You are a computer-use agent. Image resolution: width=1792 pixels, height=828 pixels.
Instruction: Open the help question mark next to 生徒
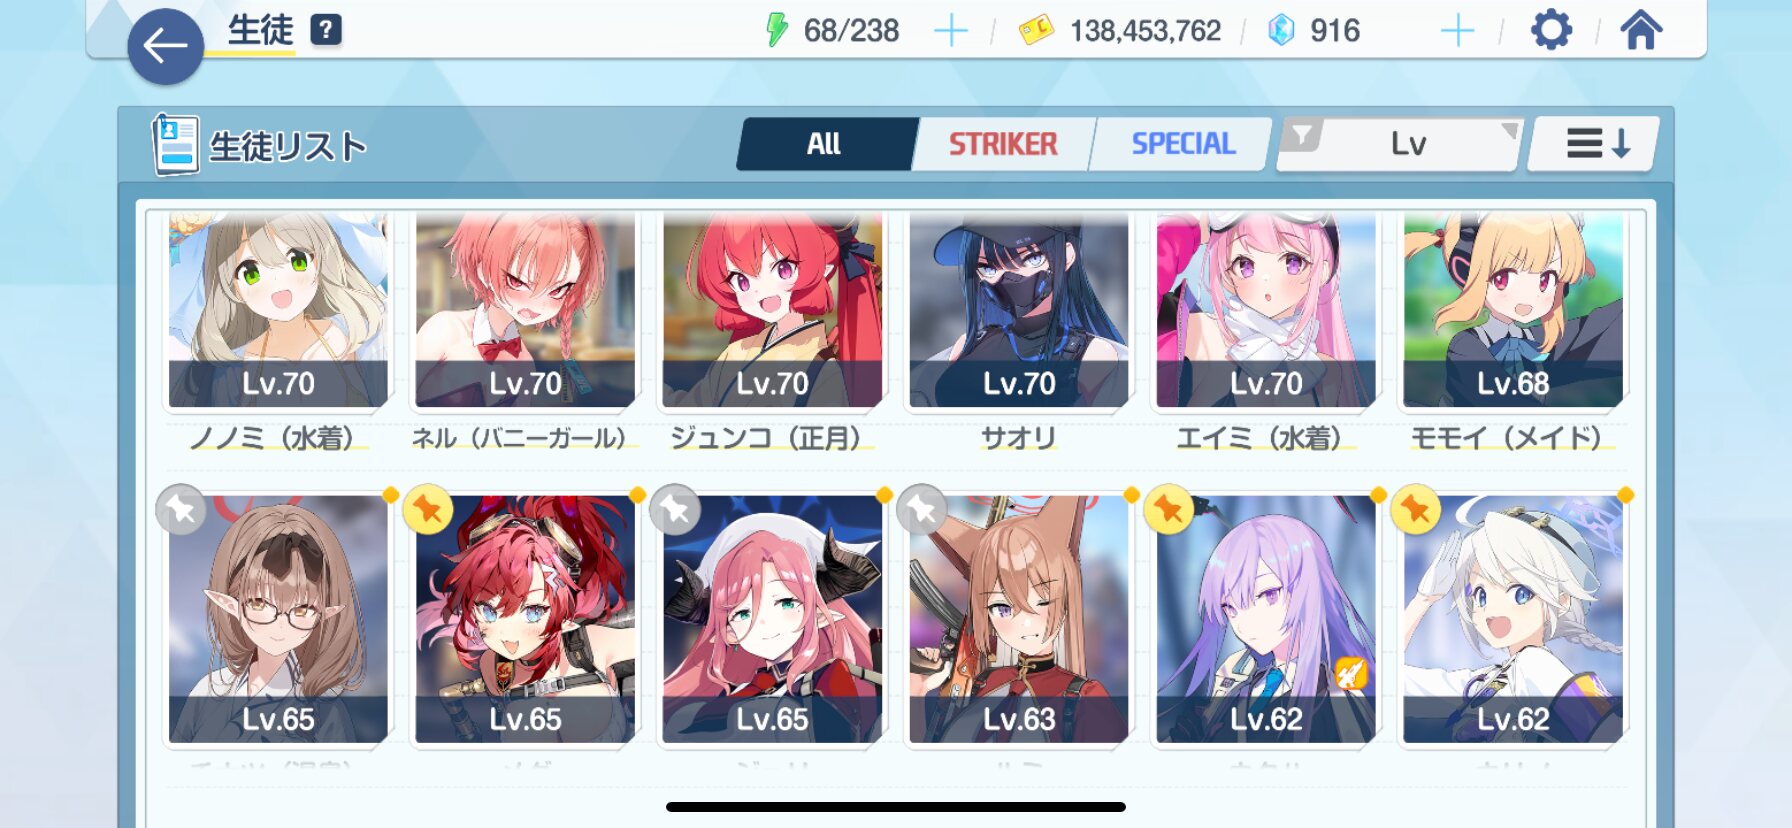tap(326, 30)
